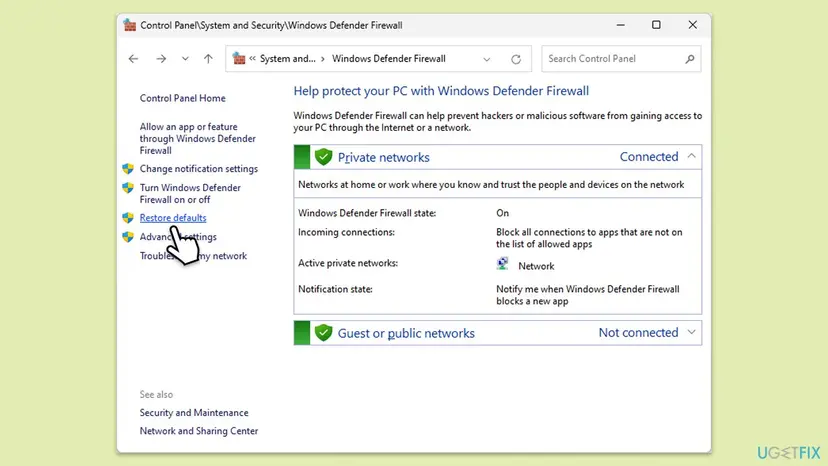
Task: Click 'Active private networks:' label
Action: pos(347,263)
